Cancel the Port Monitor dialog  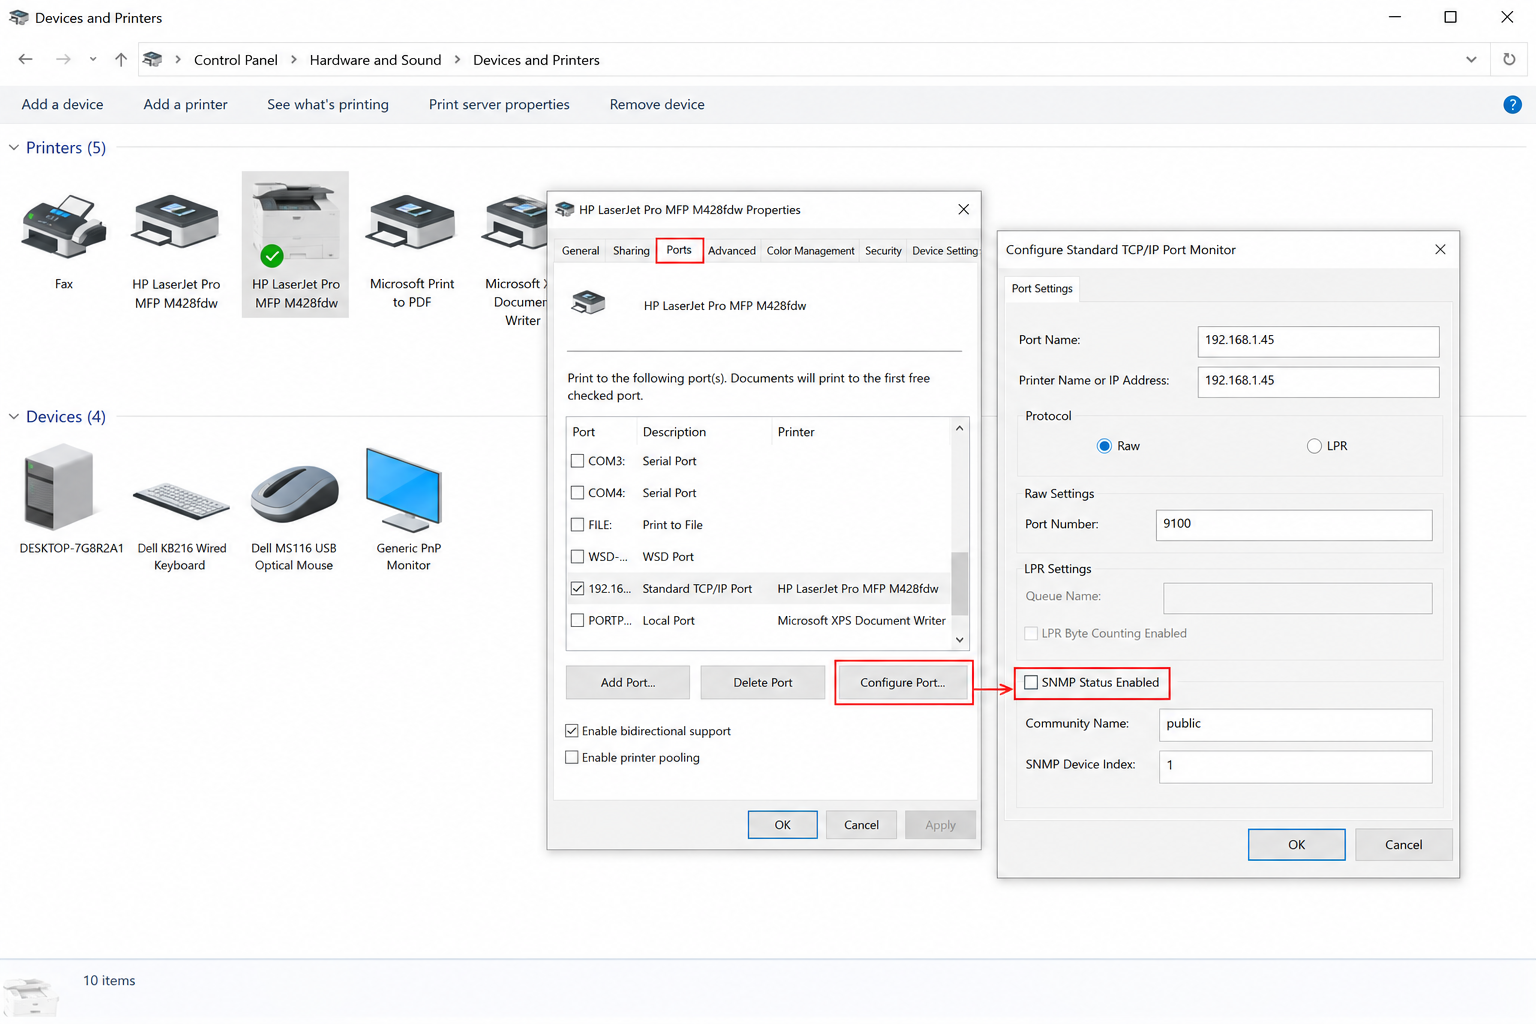1404,845
